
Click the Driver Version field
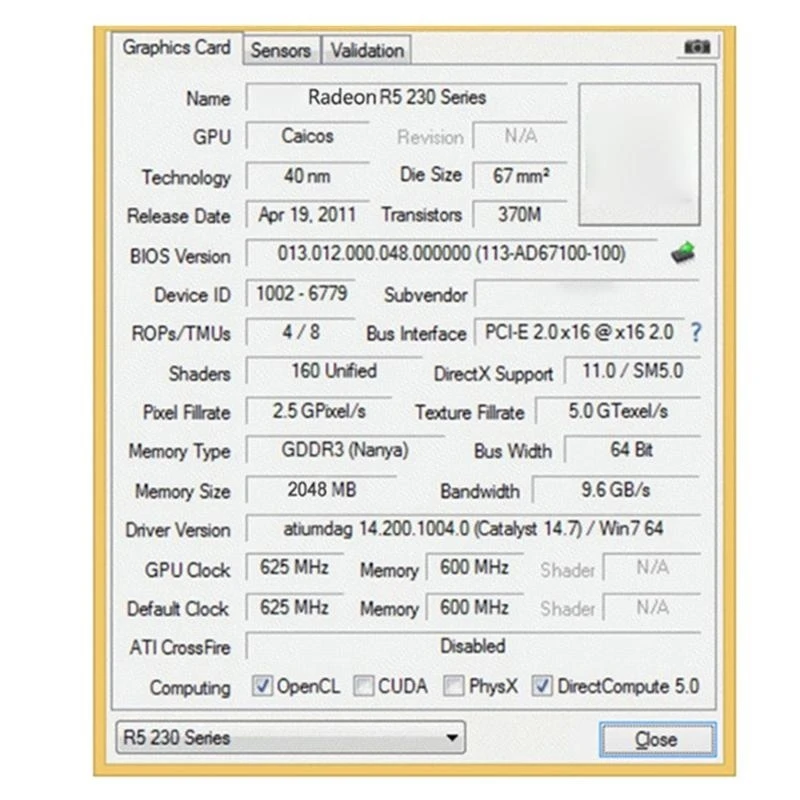coord(473,529)
